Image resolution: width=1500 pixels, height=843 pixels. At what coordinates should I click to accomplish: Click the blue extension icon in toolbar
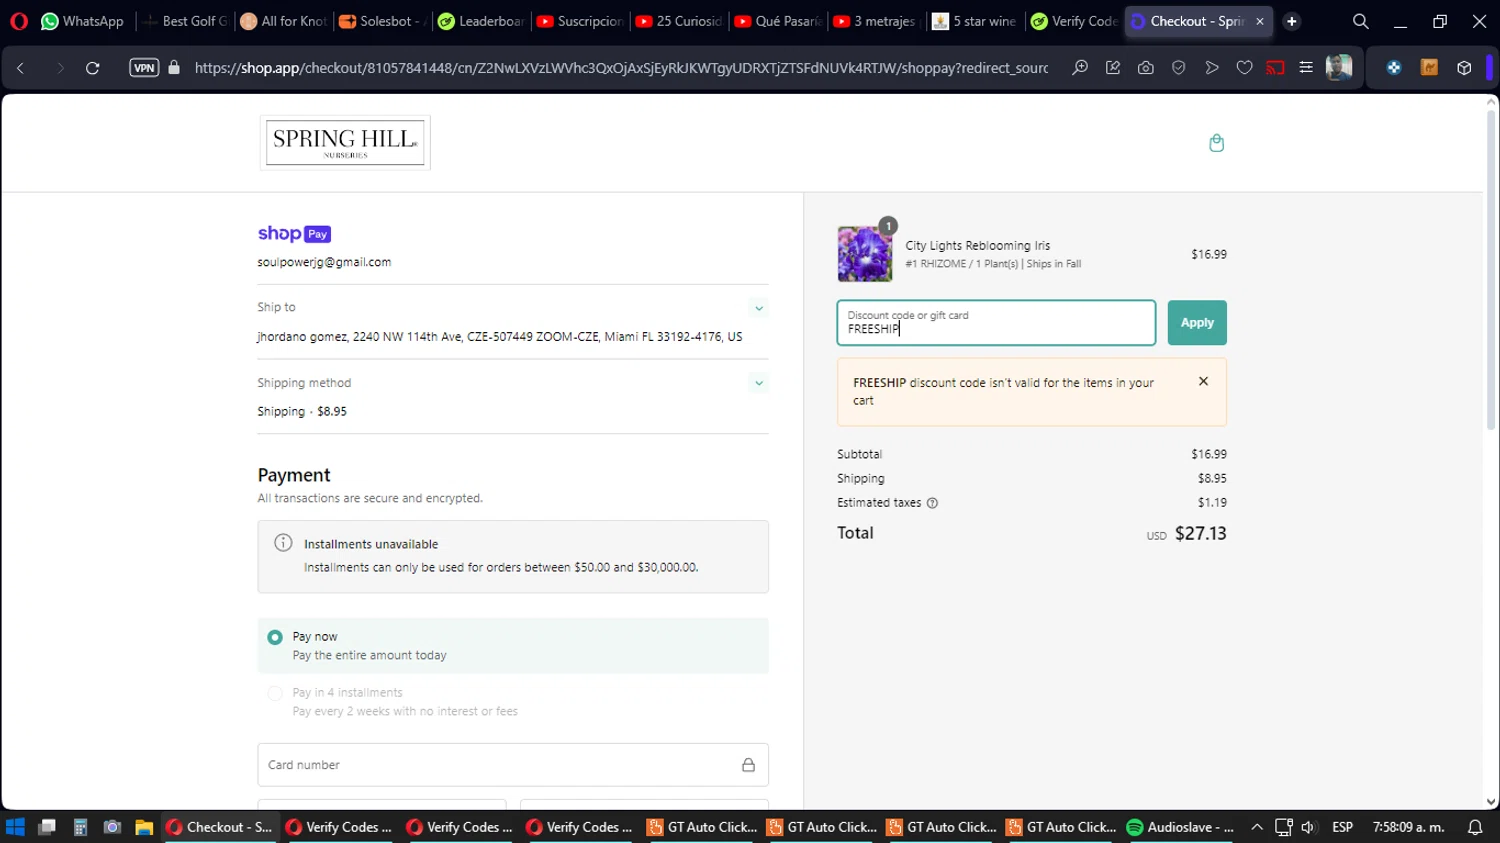[1394, 68]
